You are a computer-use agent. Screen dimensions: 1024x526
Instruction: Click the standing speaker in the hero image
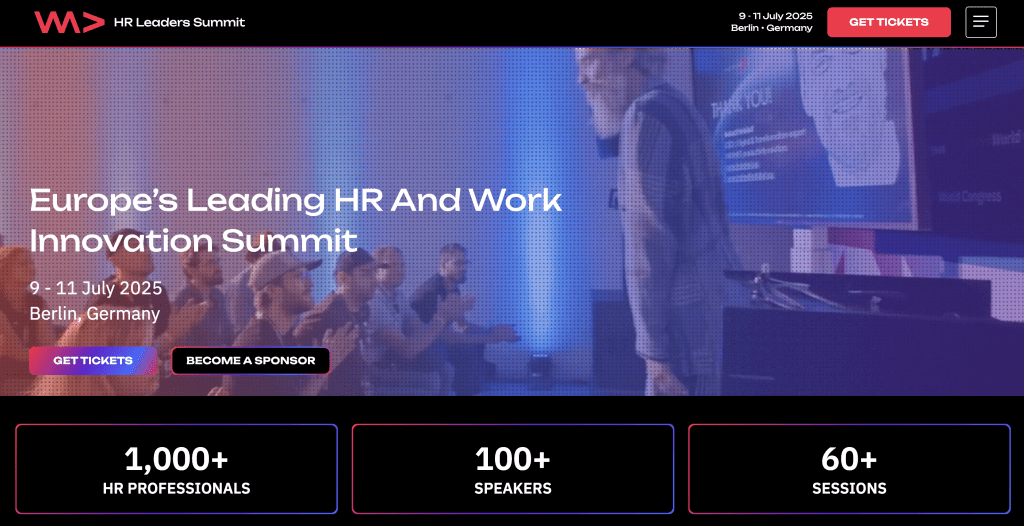coord(660,222)
